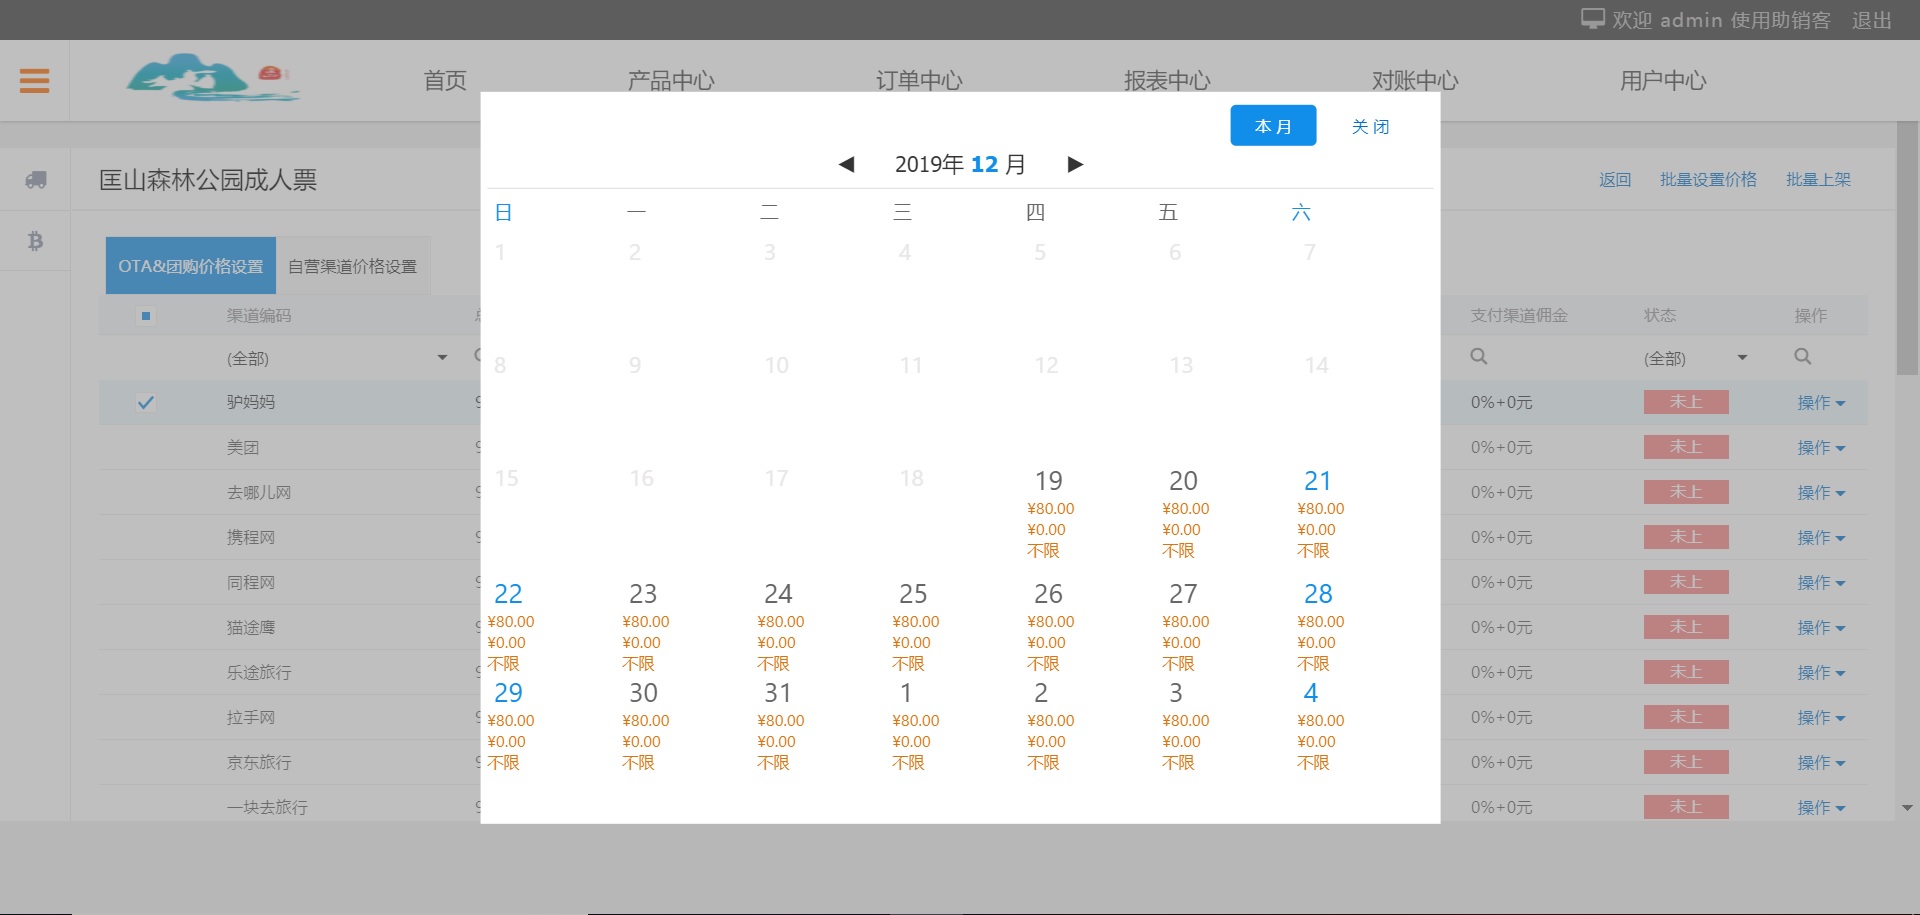Click the 批量设置价格 link

point(1708,180)
